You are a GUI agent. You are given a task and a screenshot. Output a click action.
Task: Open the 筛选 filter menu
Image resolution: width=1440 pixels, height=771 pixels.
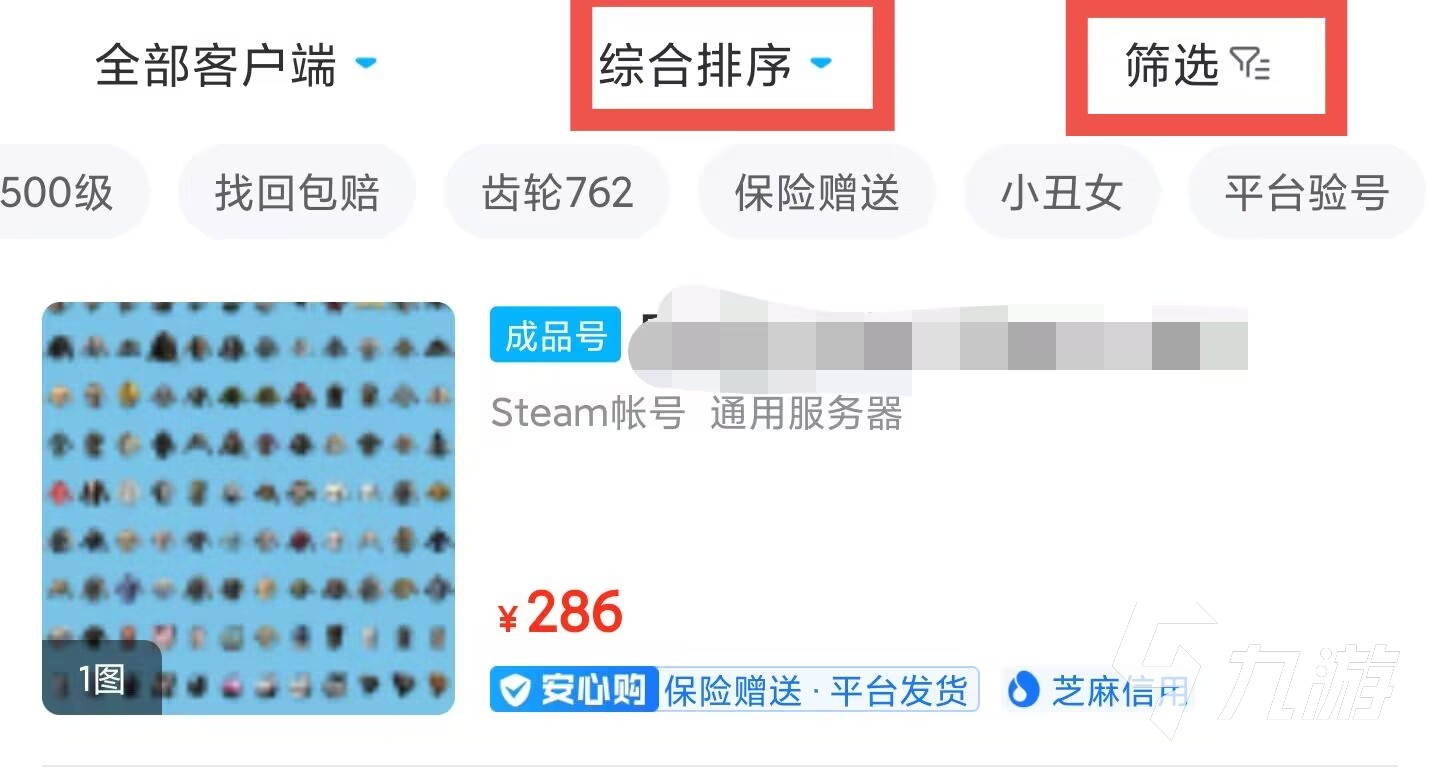[1198, 66]
